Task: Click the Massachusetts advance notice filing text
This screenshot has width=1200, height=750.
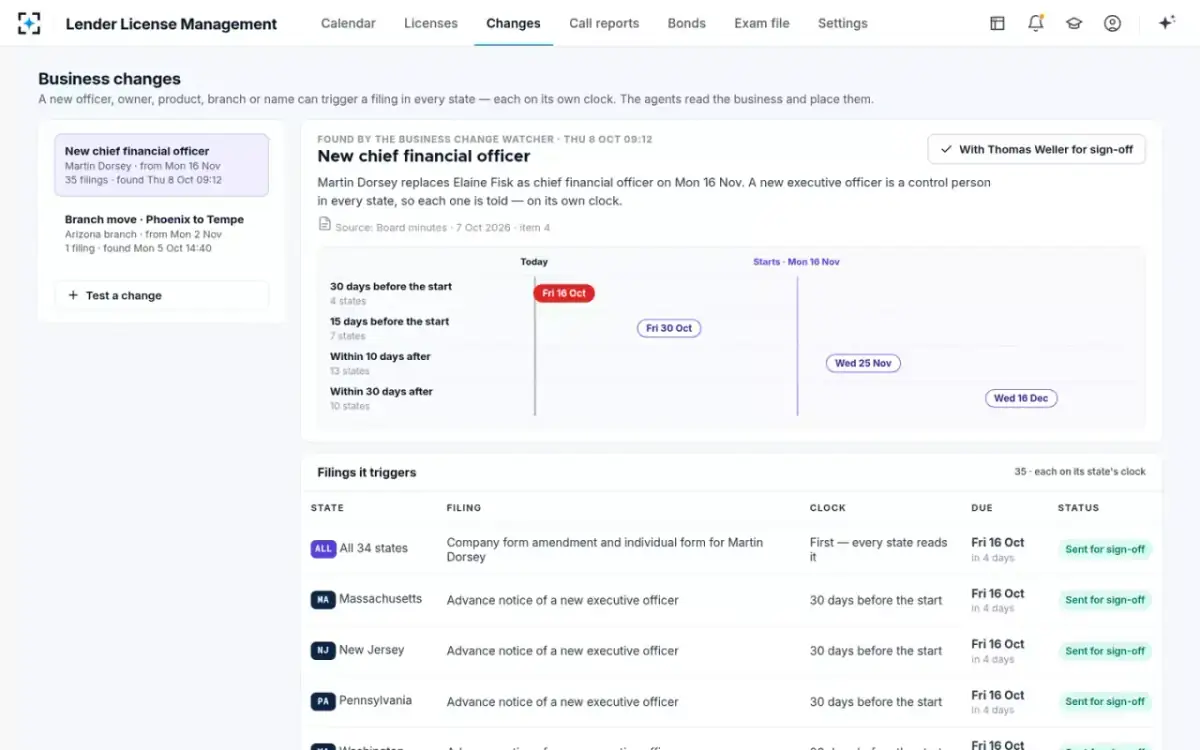Action: tap(563, 600)
